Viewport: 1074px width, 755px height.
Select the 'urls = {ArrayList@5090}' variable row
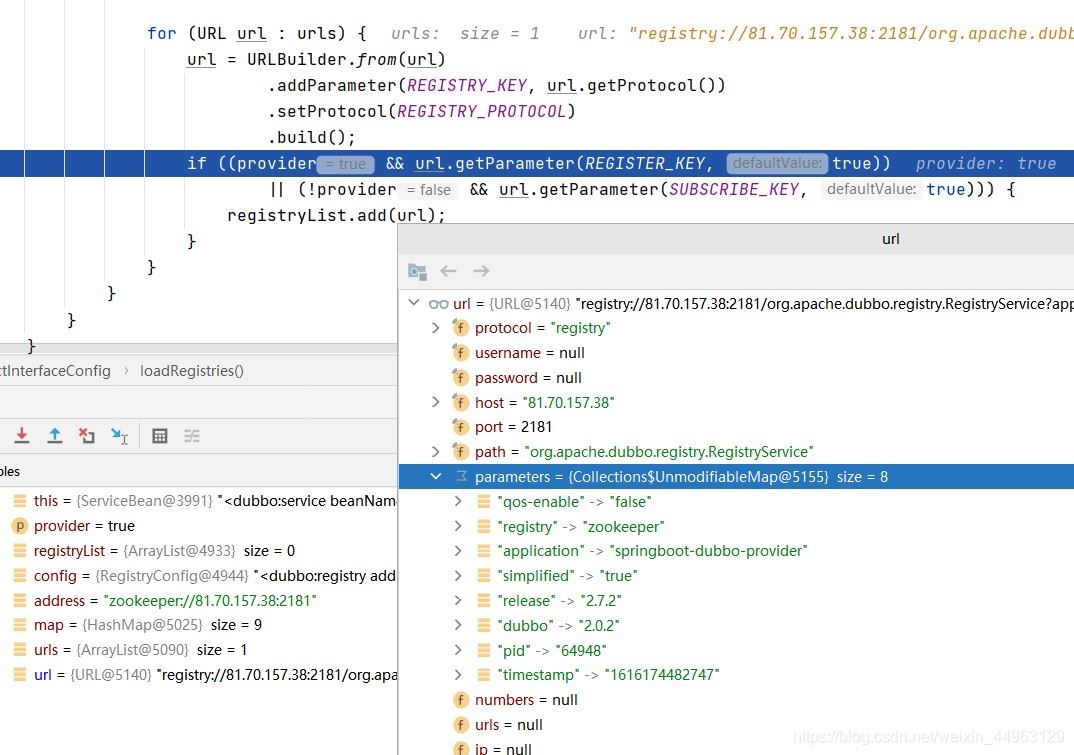tap(199, 649)
